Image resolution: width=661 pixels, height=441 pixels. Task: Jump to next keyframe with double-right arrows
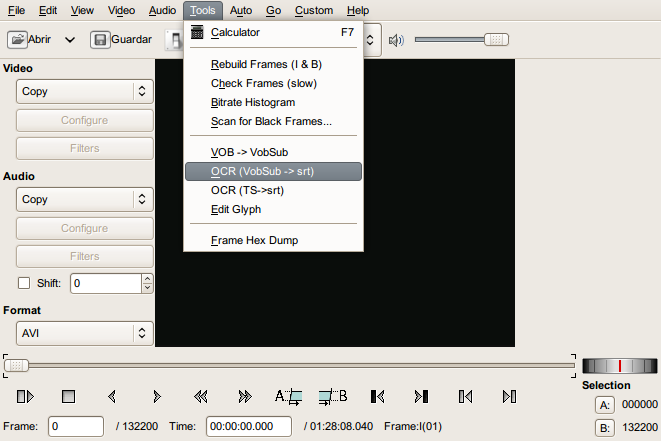(245, 396)
